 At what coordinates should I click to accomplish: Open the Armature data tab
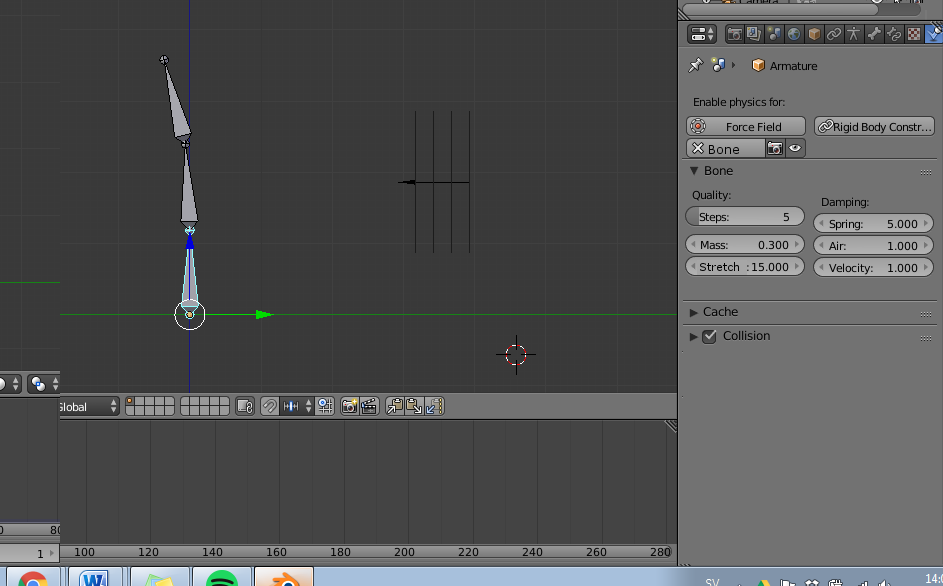click(853, 34)
